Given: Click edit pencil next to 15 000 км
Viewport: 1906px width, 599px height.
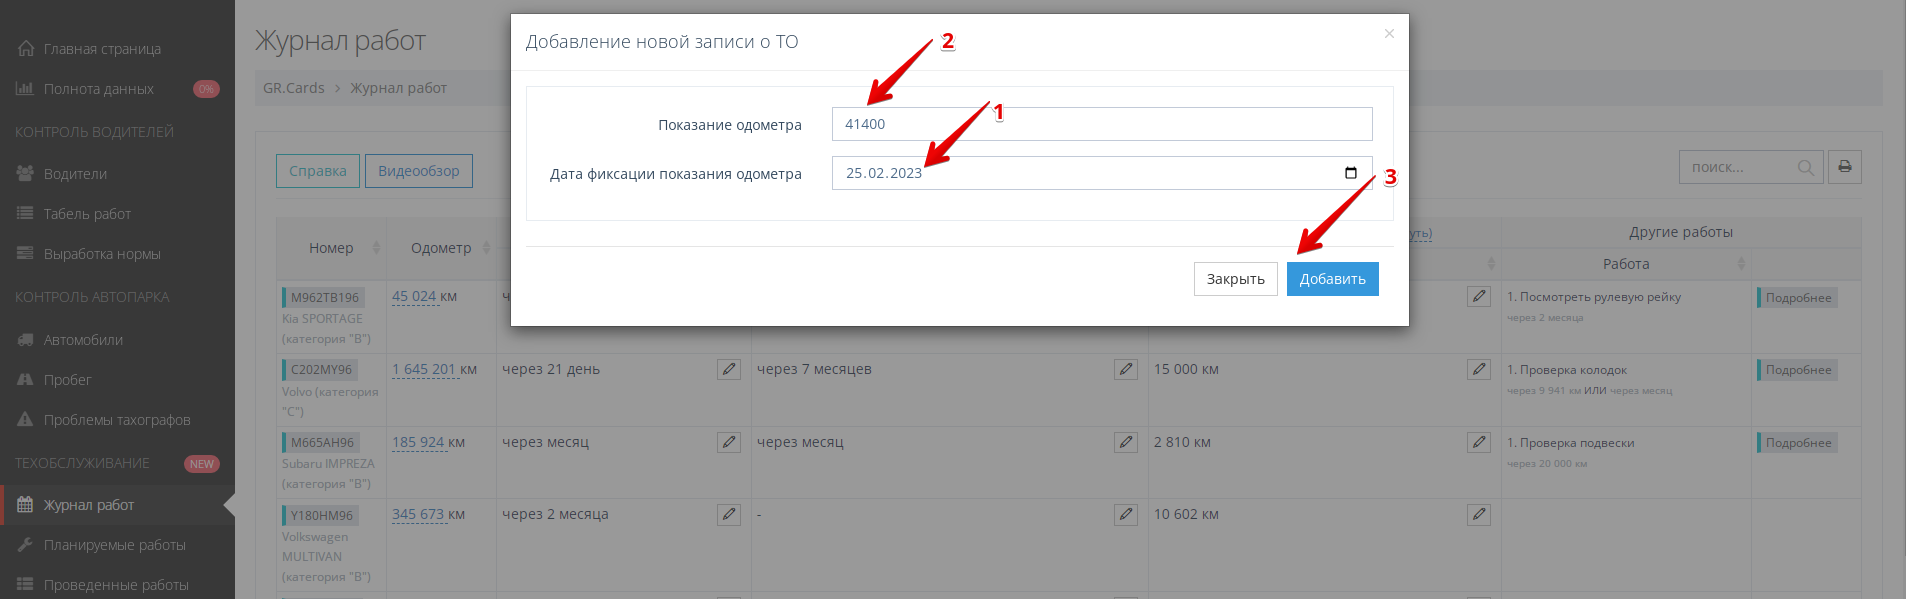Looking at the screenshot, I should (x=1479, y=370).
